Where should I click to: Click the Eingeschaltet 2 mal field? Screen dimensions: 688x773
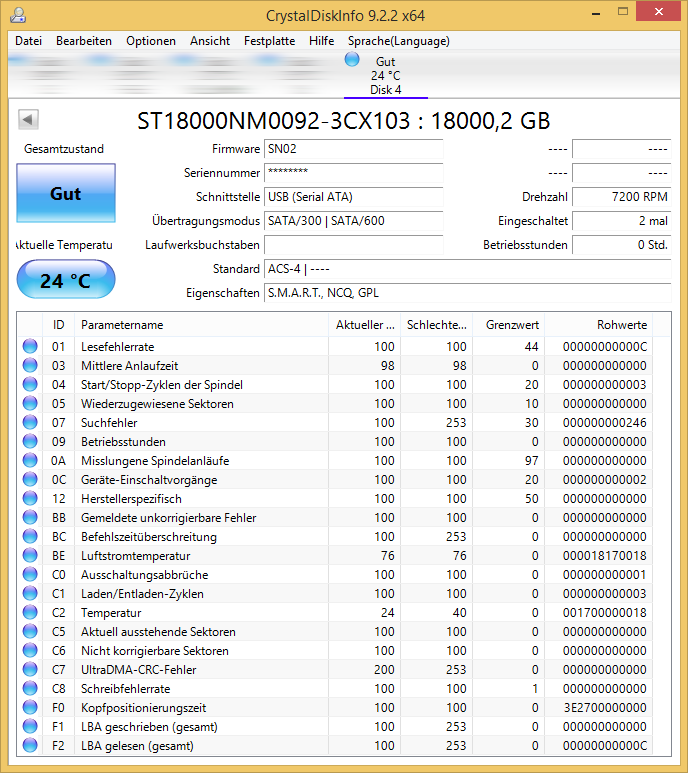point(621,221)
